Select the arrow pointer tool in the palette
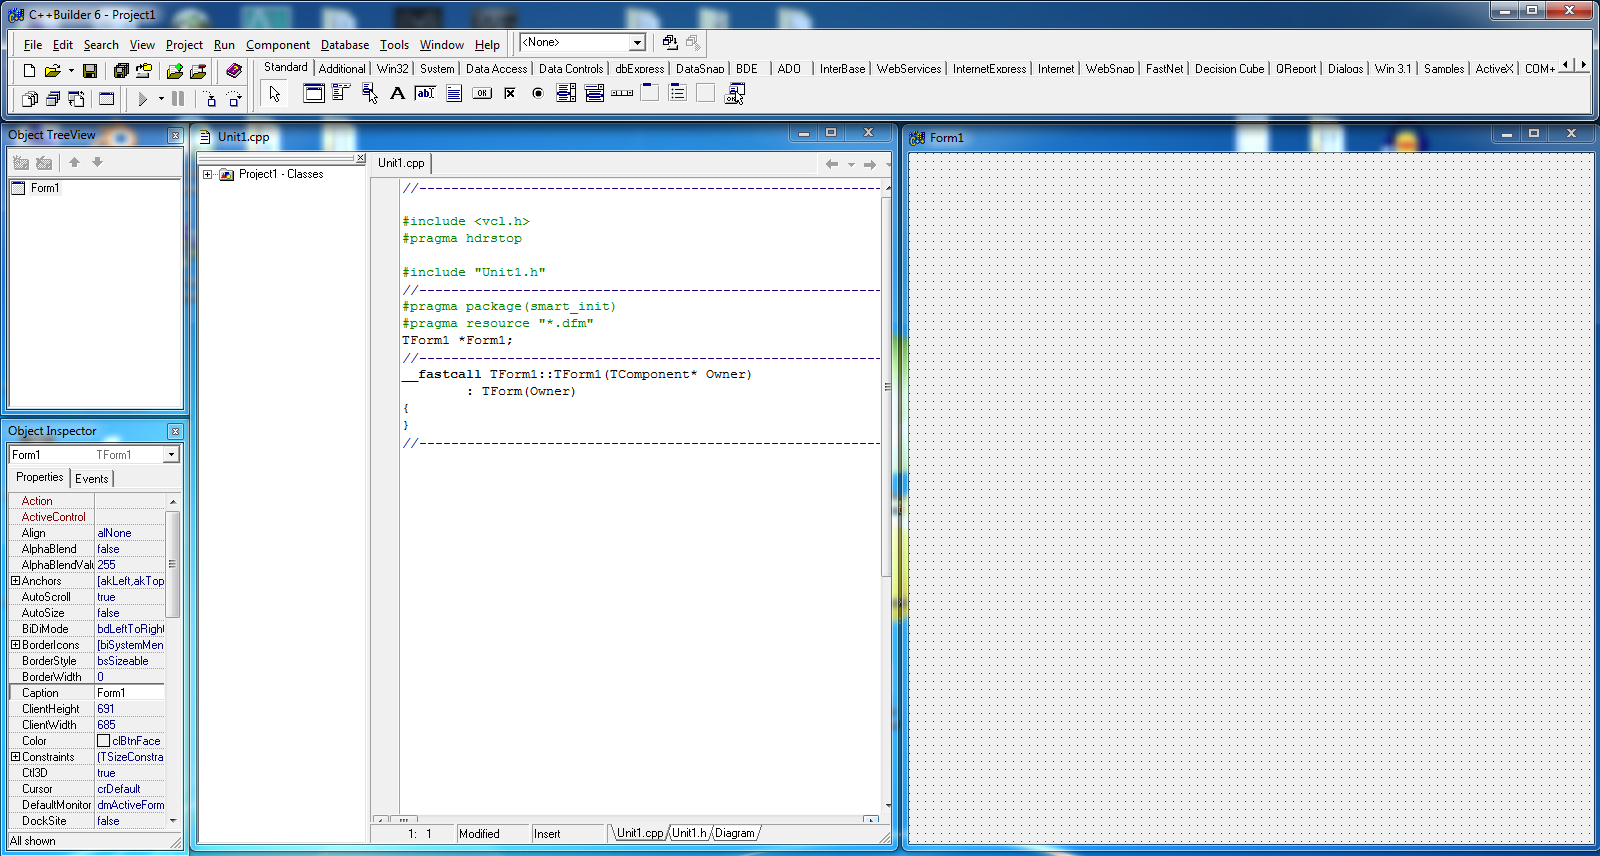1600x856 pixels. point(275,94)
